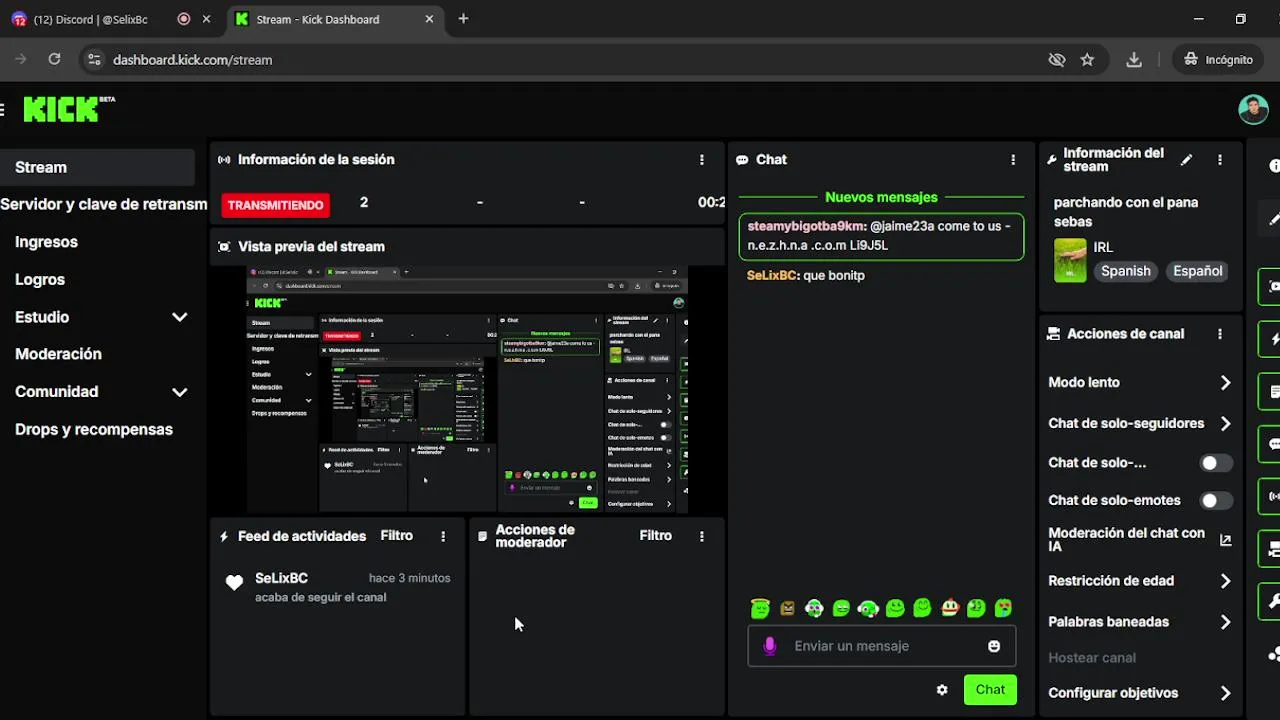Click the browser address bar URL
1280x720 pixels.
[193, 60]
